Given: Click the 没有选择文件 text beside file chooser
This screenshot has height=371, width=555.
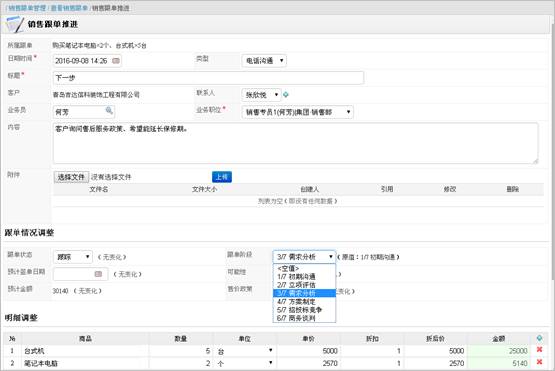Looking at the screenshot, I should 111,177.
